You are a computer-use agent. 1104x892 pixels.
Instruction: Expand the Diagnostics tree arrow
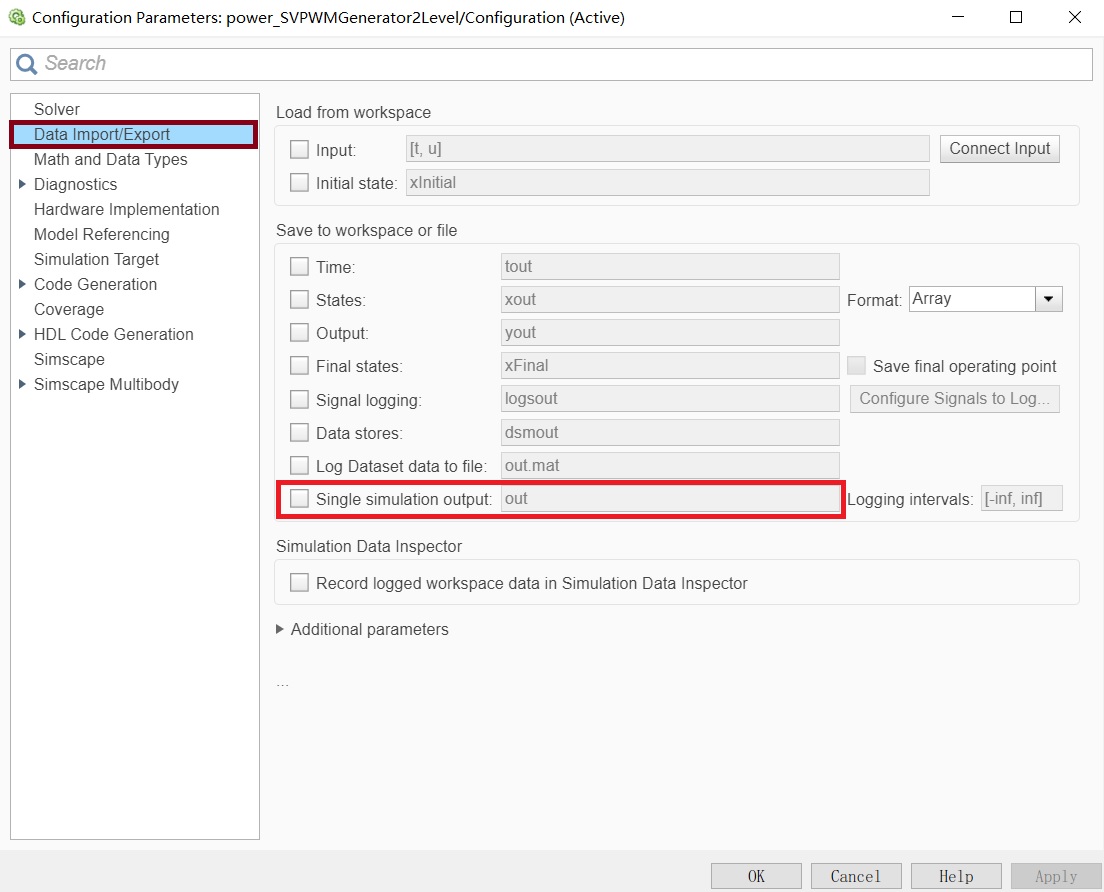(x=22, y=184)
